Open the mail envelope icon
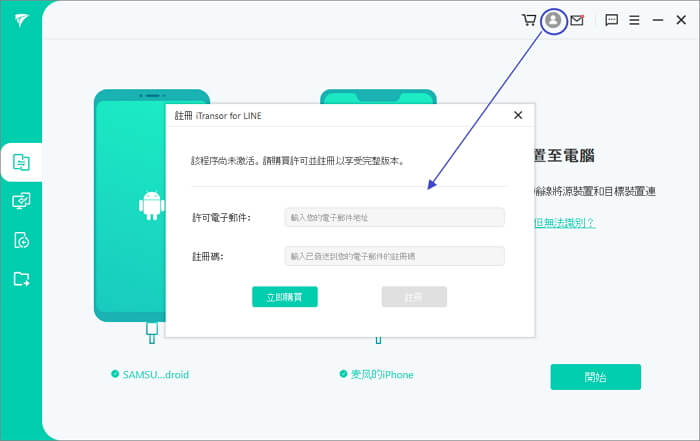 pyautogui.click(x=577, y=20)
